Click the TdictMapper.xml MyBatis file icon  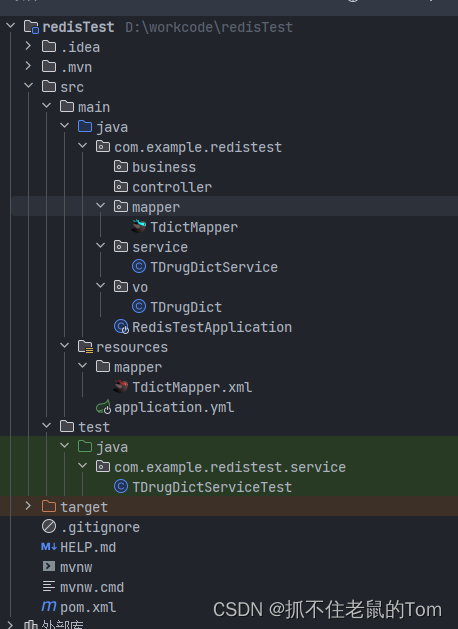point(121,387)
